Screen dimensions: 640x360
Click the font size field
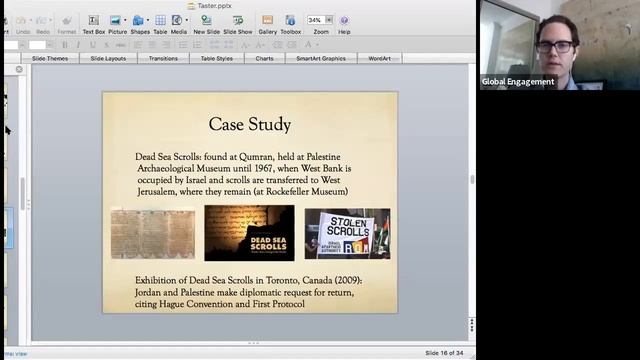[x=38, y=45]
